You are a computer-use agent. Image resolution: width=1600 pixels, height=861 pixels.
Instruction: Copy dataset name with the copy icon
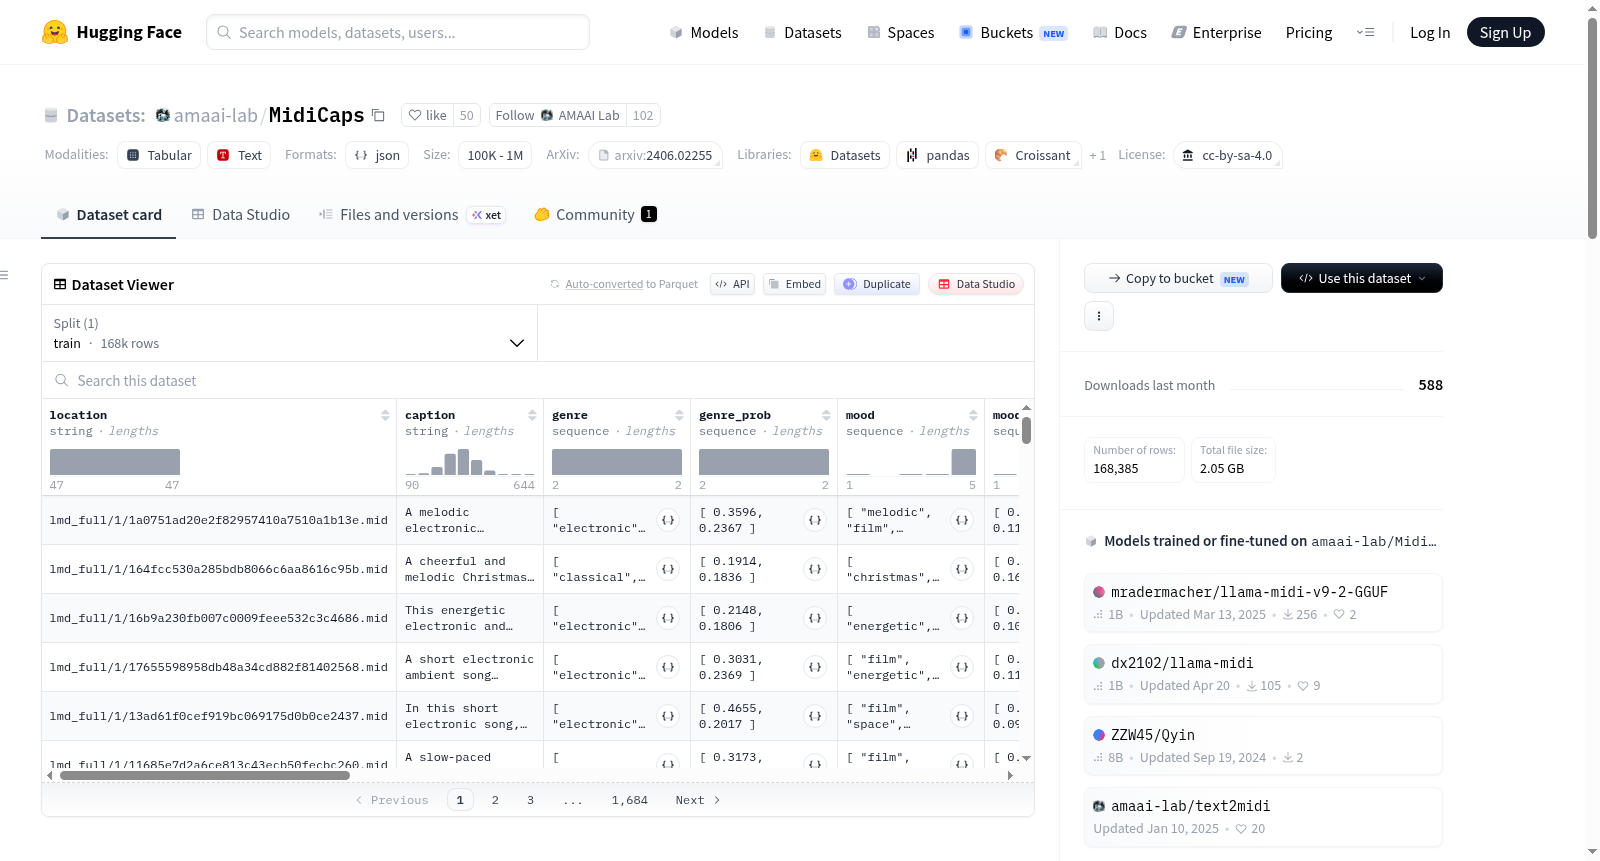pyautogui.click(x=378, y=115)
